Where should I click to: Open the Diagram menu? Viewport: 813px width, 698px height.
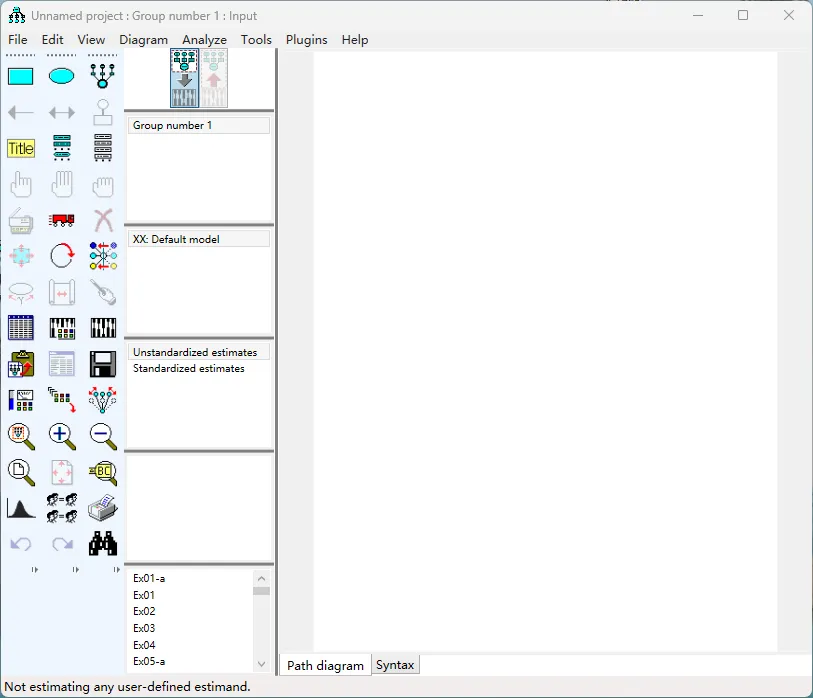[144, 40]
